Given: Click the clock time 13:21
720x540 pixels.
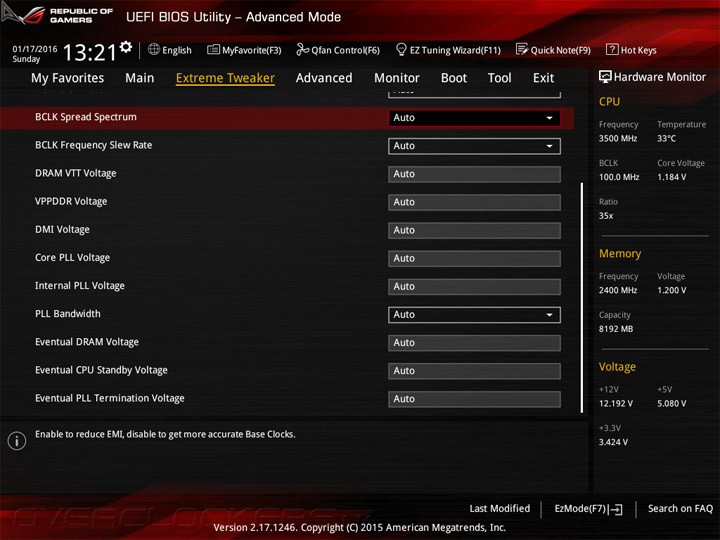Looking at the screenshot, I should tap(90, 52).
